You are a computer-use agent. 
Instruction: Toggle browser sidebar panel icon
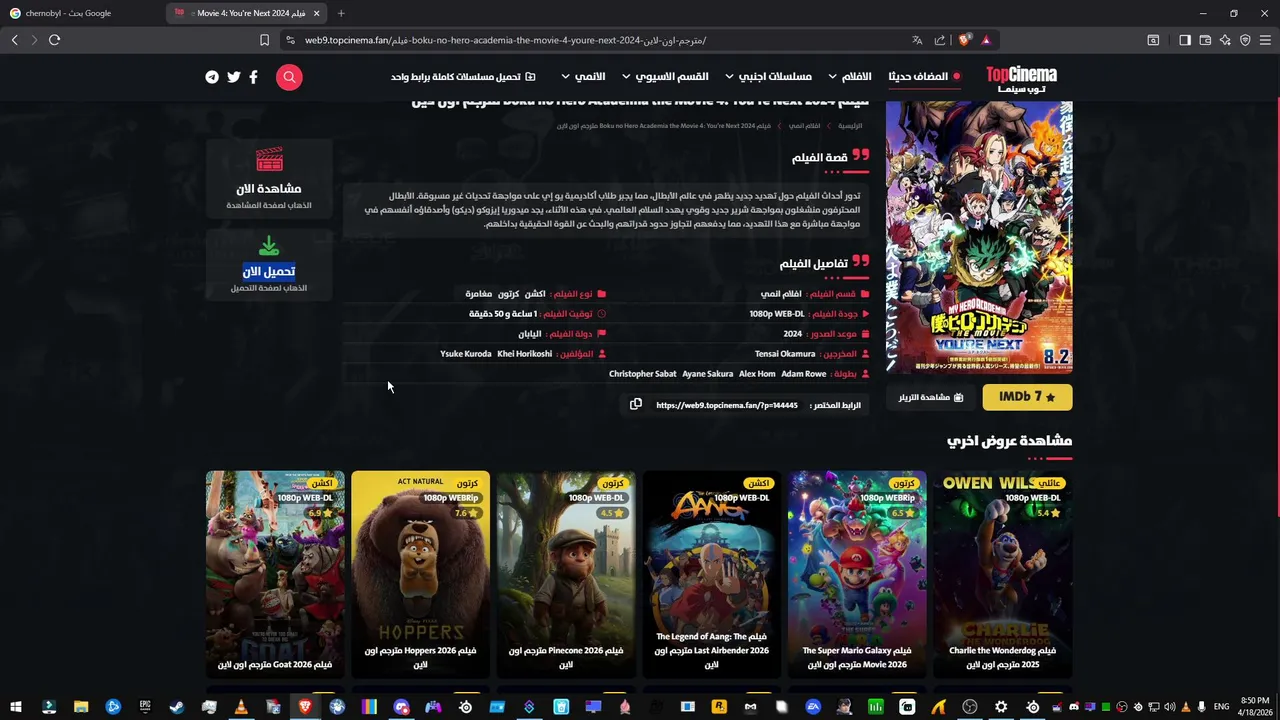tap(1184, 40)
